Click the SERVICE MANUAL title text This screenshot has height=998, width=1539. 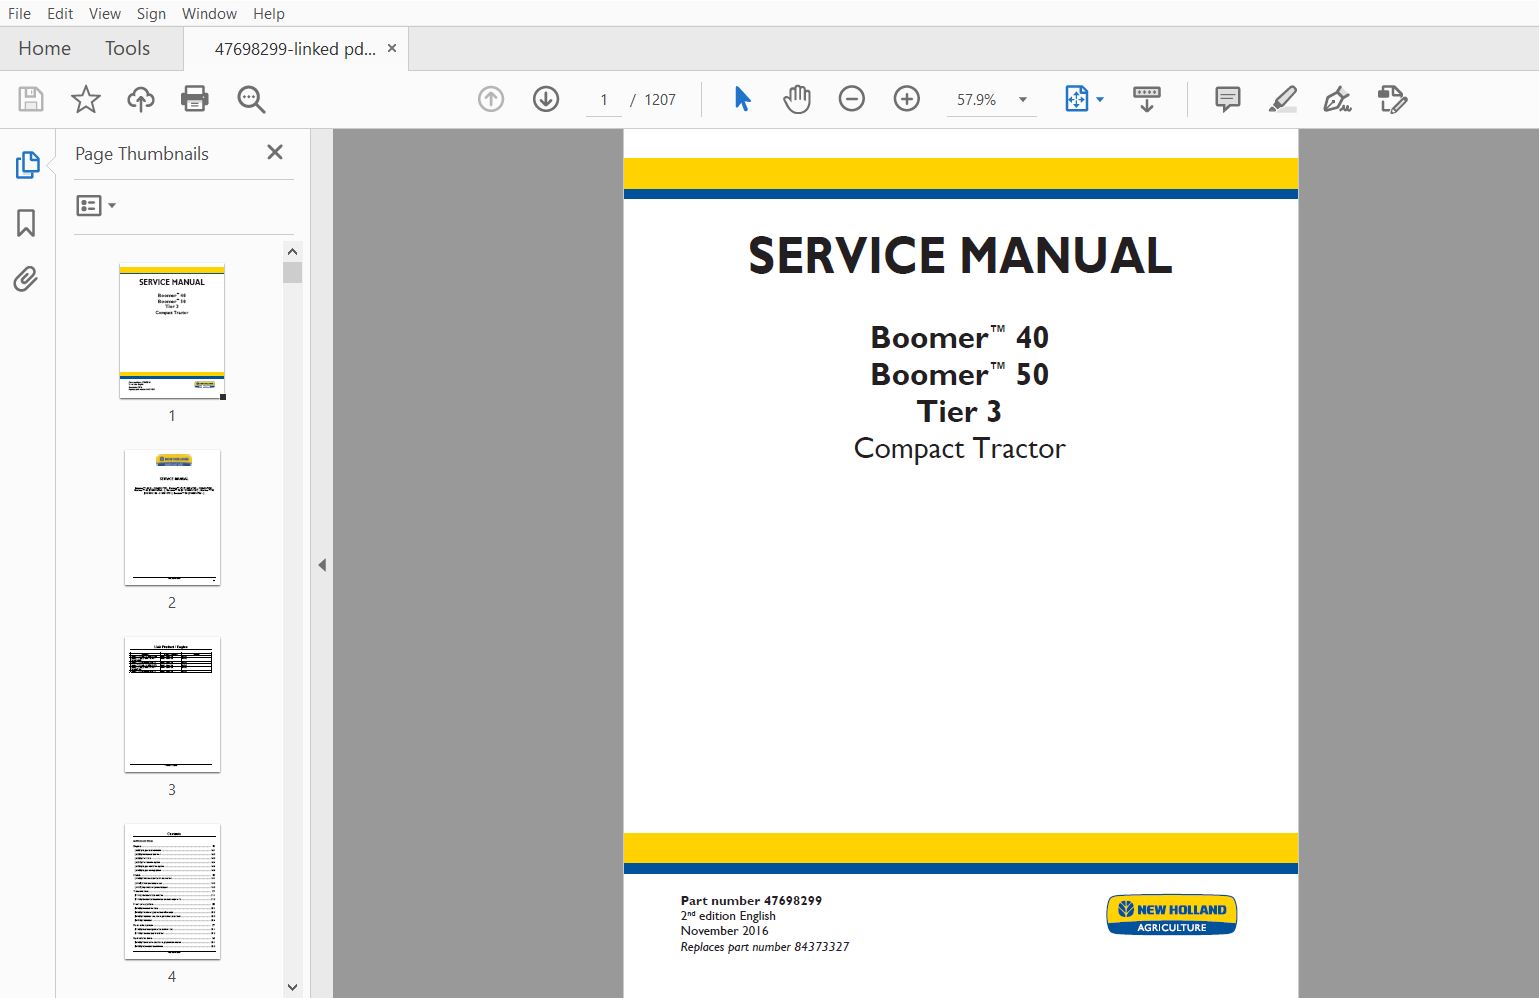click(x=960, y=256)
